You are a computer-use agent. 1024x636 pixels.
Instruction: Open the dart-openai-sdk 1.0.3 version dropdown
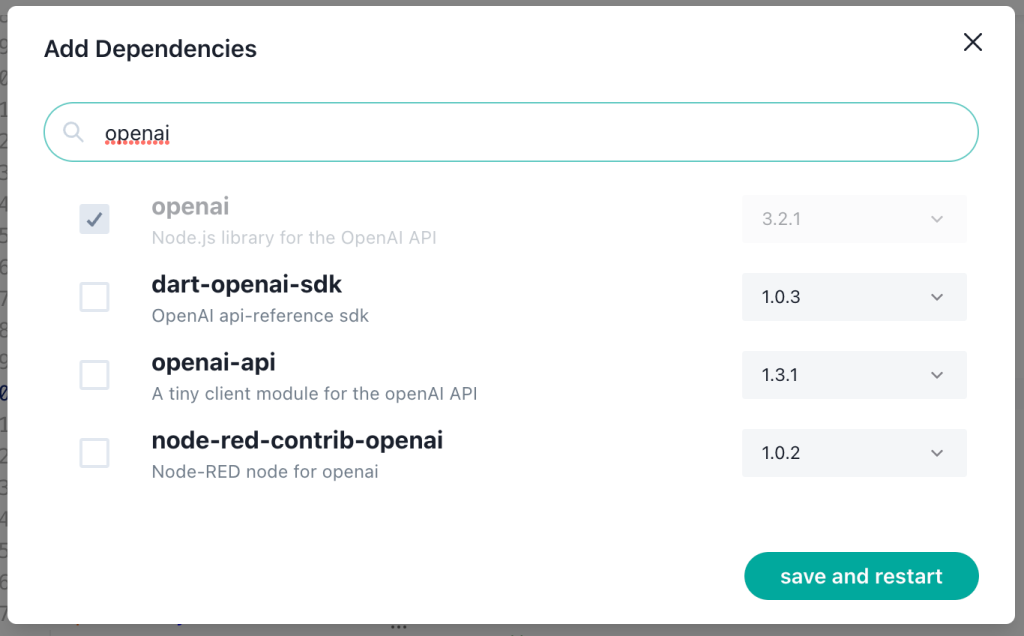pyautogui.click(x=854, y=297)
